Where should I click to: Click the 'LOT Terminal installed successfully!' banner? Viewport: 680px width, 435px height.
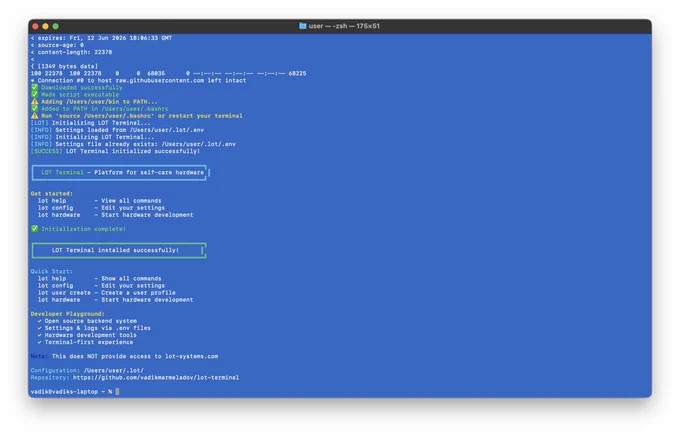[119, 250]
